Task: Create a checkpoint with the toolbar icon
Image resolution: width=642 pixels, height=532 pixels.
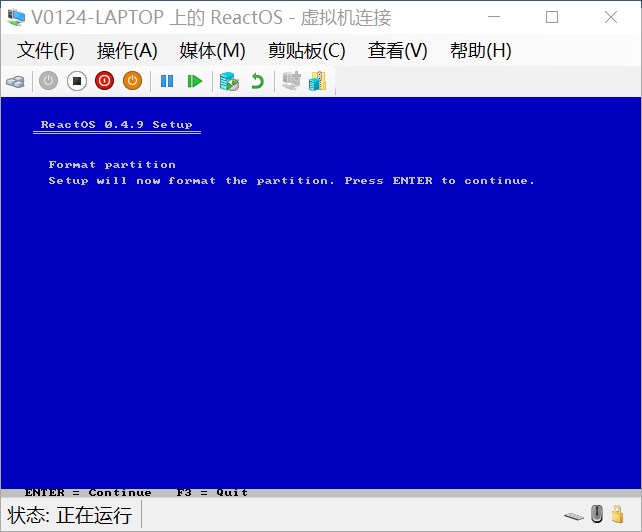Action: [229, 81]
